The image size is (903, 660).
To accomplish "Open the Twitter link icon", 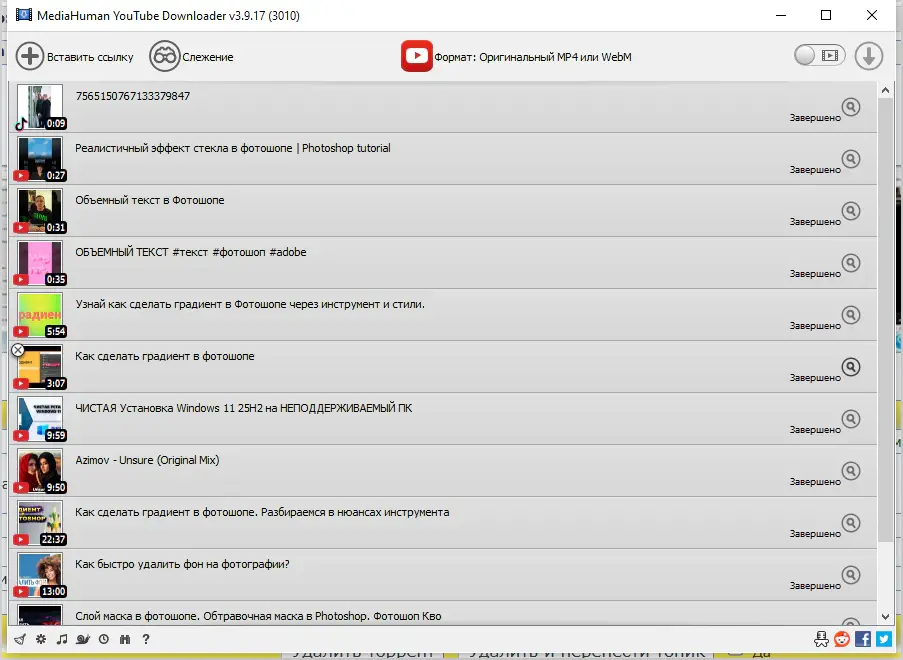I will click(x=884, y=639).
